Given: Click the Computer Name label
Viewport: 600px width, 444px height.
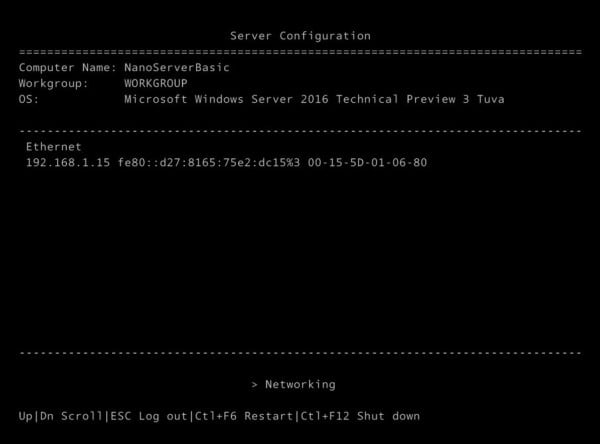Looking at the screenshot, I should (x=68, y=67).
